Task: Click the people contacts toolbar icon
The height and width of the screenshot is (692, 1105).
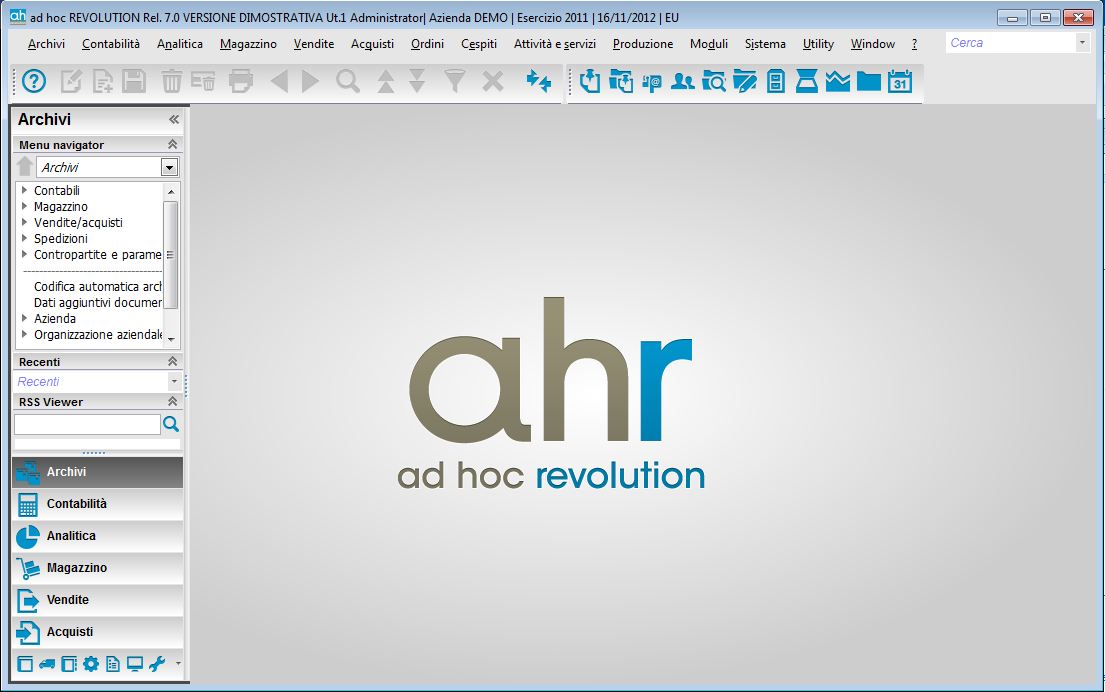Action: [x=682, y=82]
